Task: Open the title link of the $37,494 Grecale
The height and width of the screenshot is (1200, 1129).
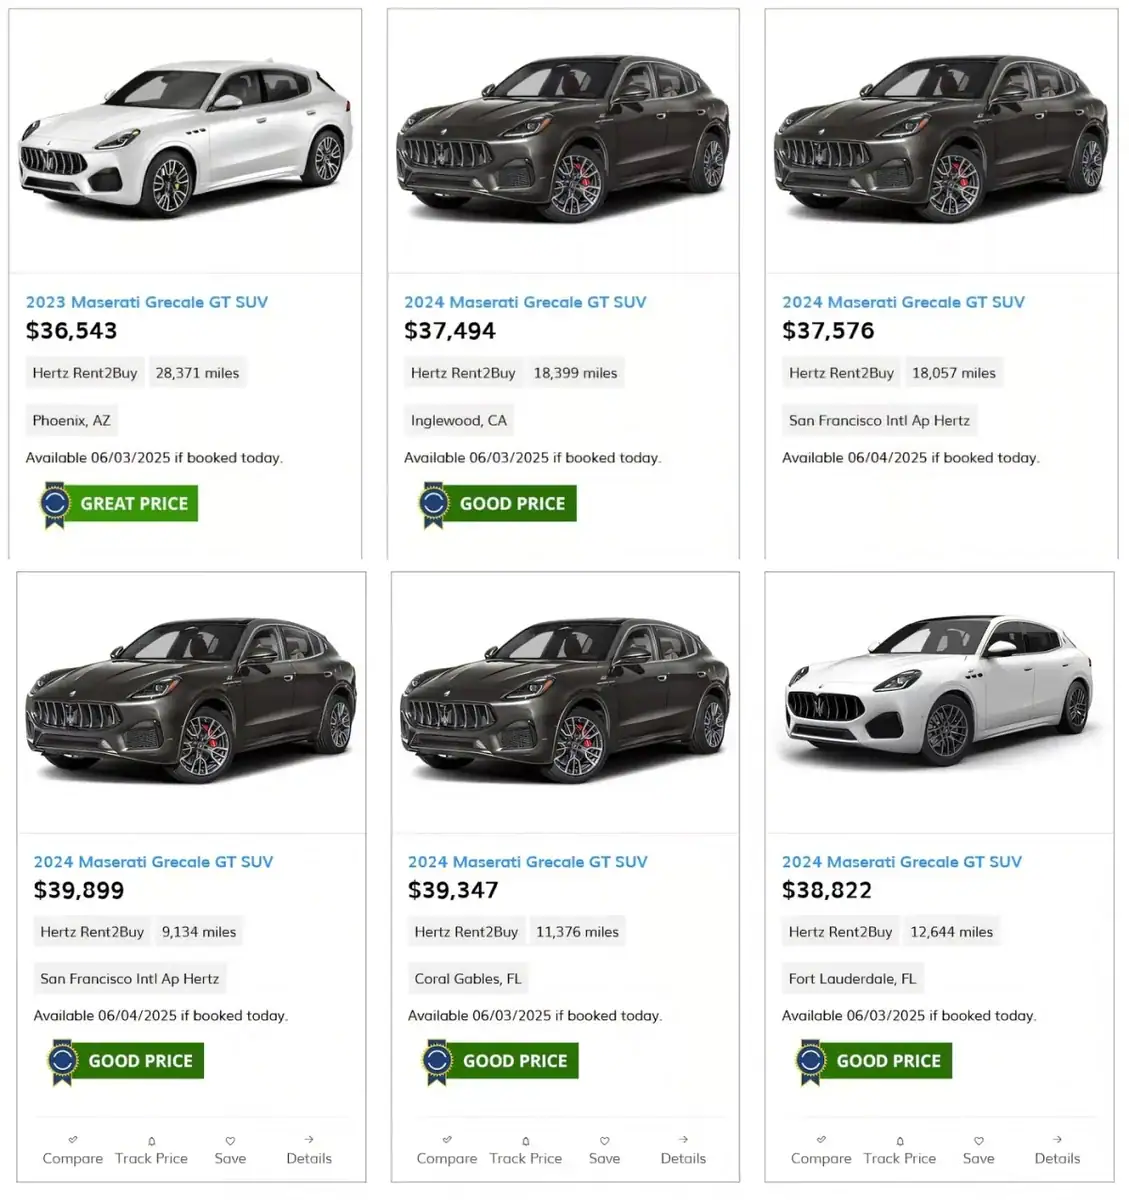Action: click(525, 302)
